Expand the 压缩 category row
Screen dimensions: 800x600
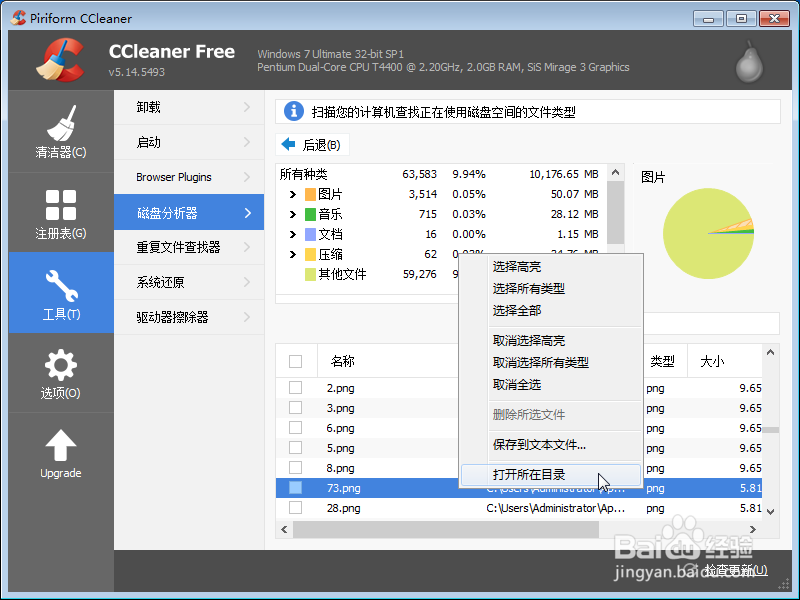292,254
